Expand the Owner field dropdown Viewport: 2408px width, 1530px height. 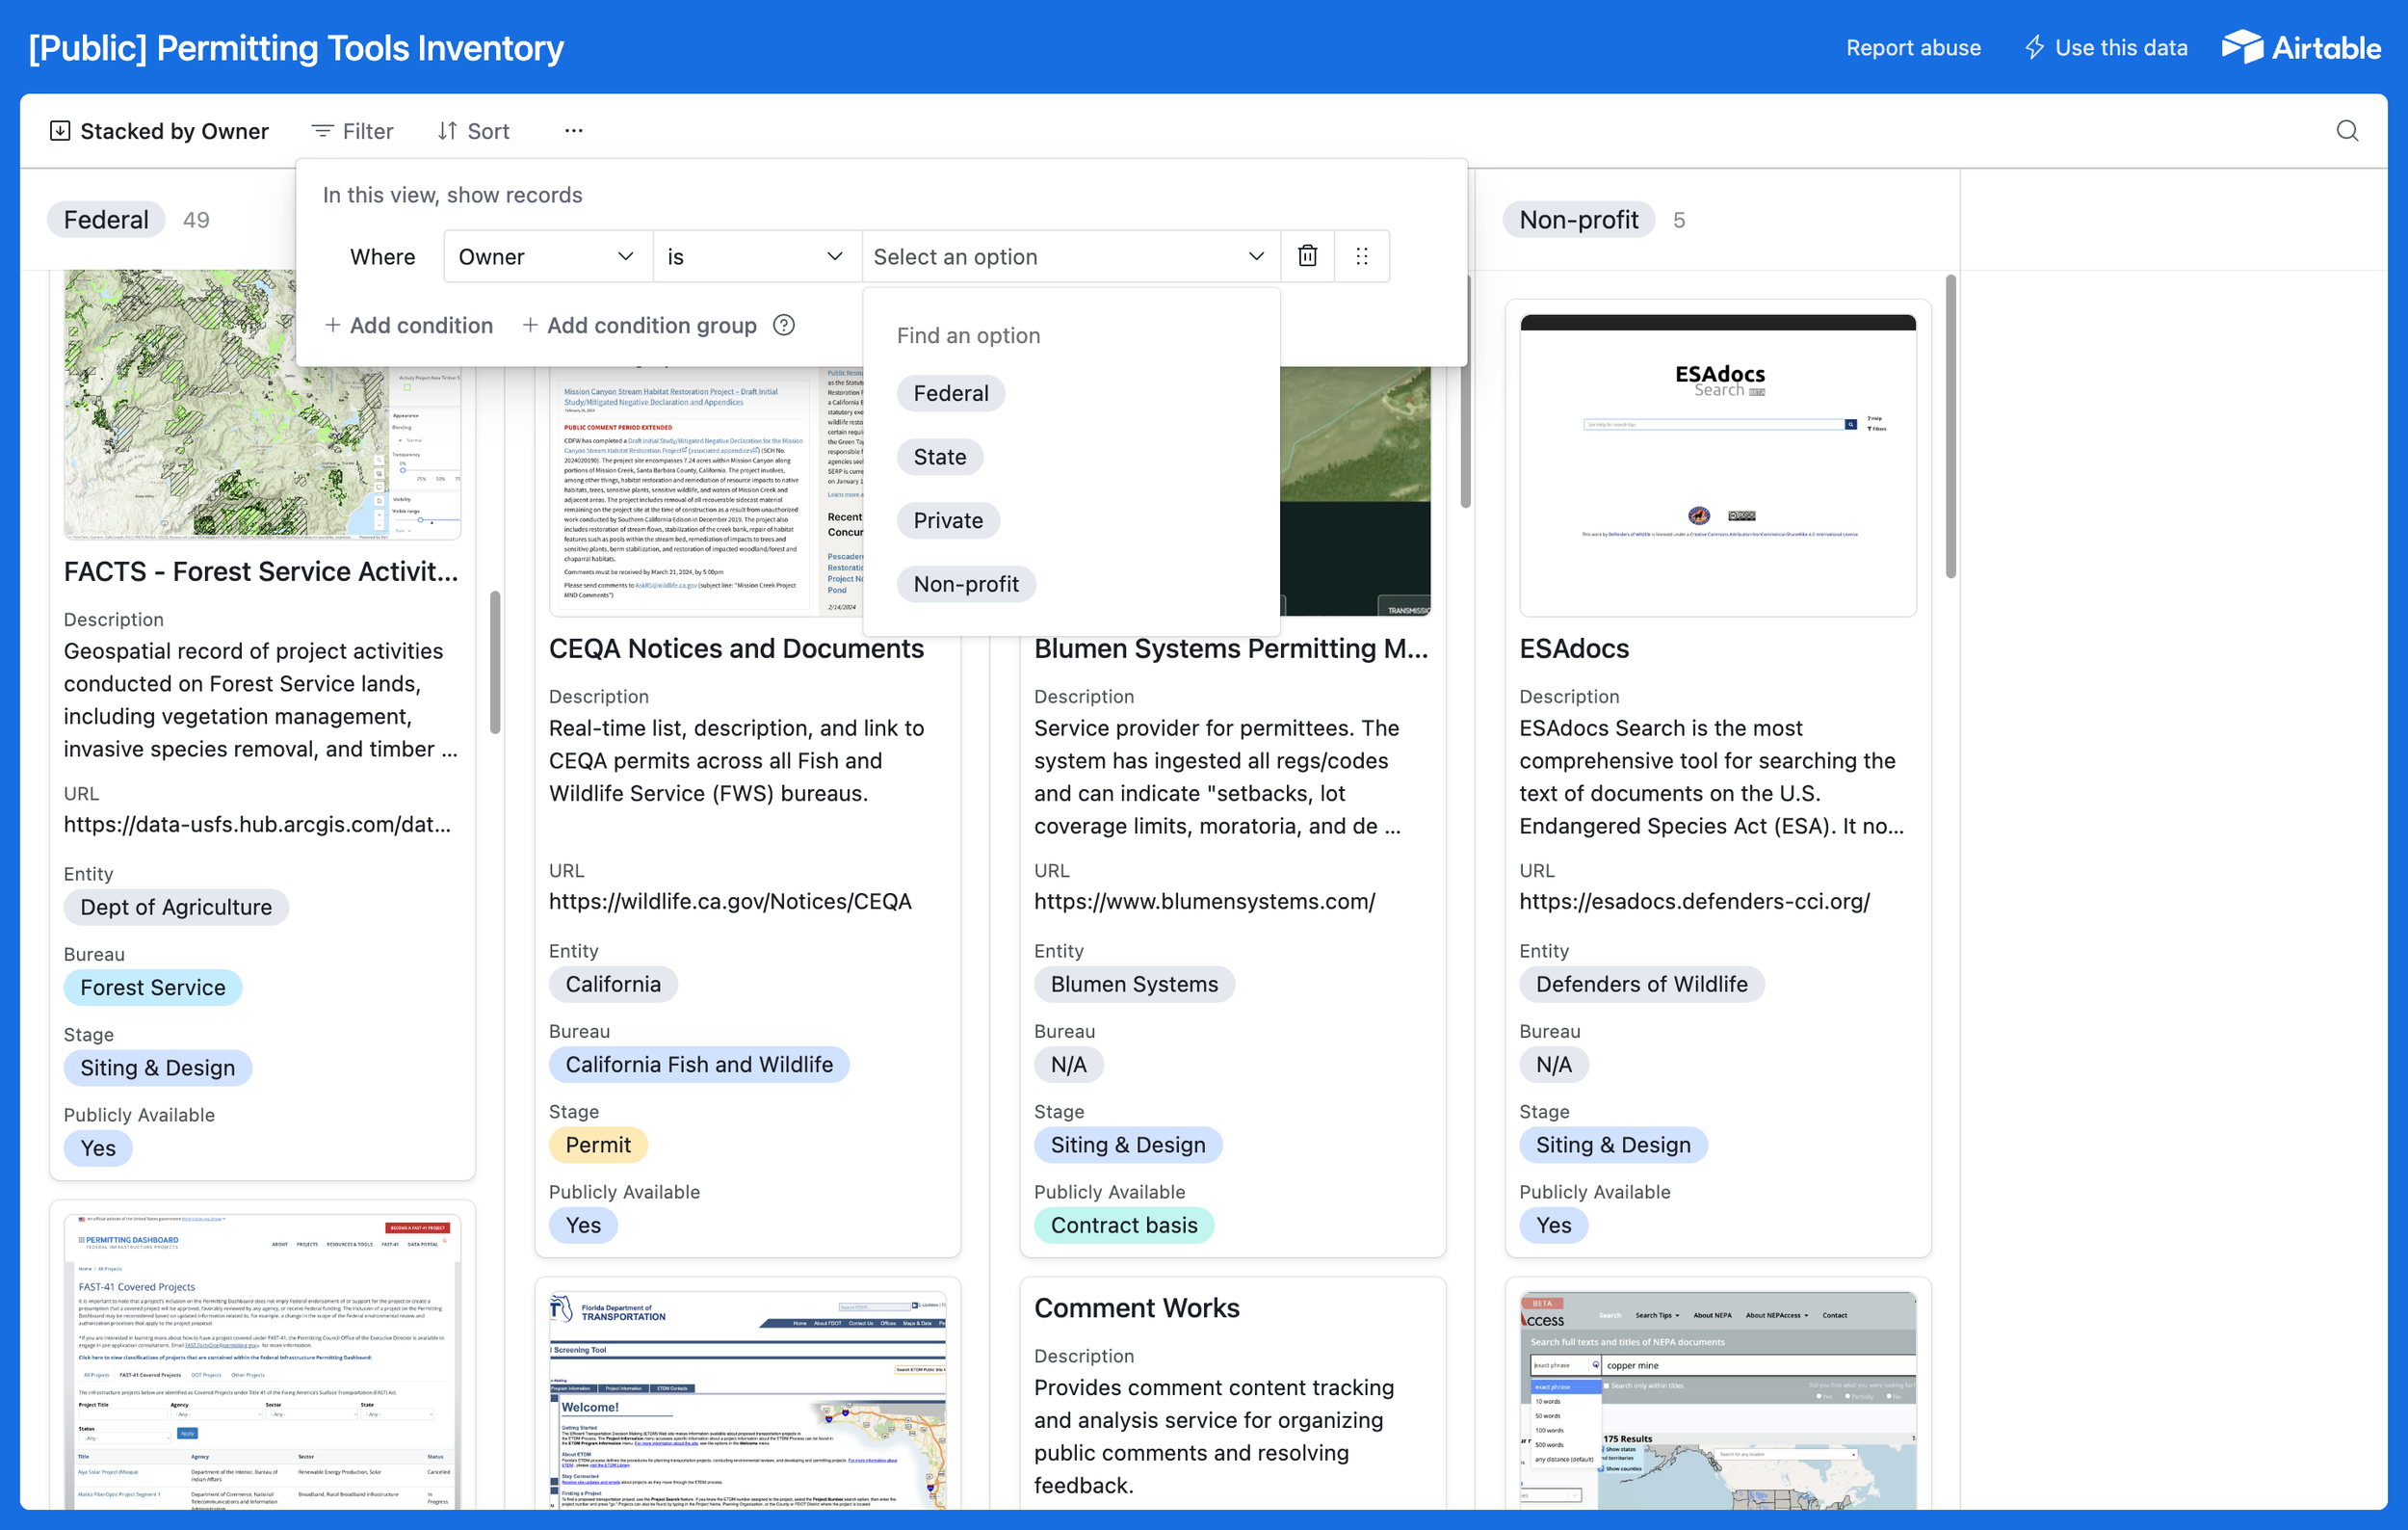[547, 256]
